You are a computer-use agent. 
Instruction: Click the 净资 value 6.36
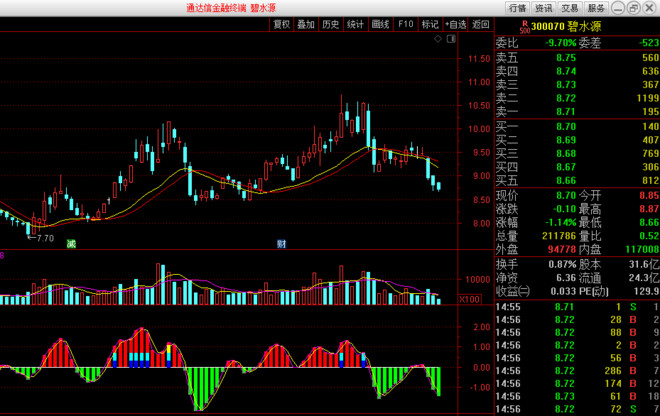(x=566, y=278)
